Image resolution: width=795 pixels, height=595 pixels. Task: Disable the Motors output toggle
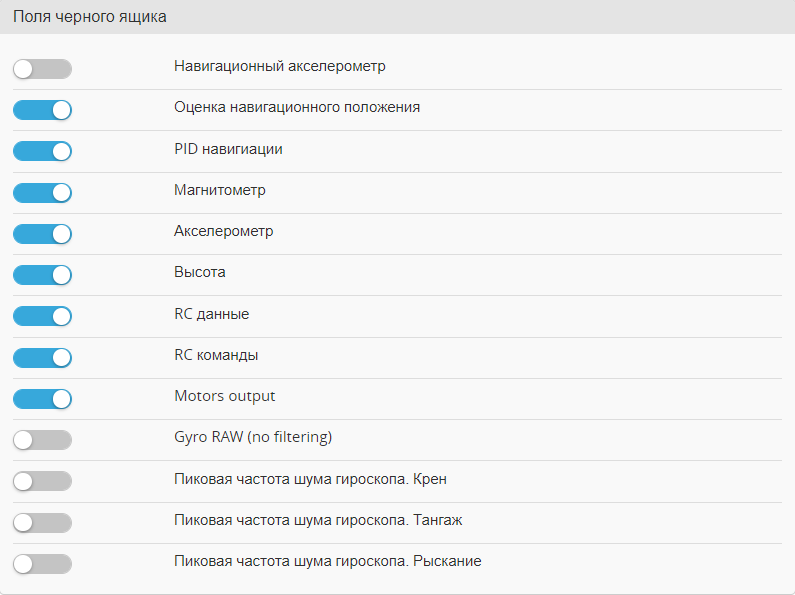pos(42,399)
